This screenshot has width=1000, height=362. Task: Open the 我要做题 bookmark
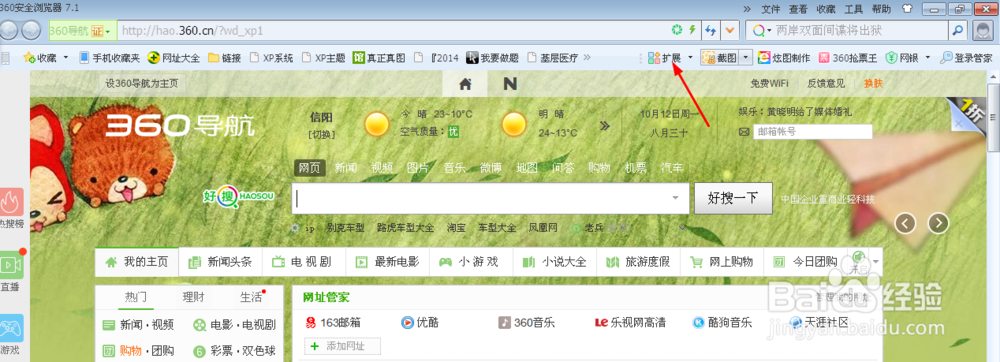click(x=493, y=58)
